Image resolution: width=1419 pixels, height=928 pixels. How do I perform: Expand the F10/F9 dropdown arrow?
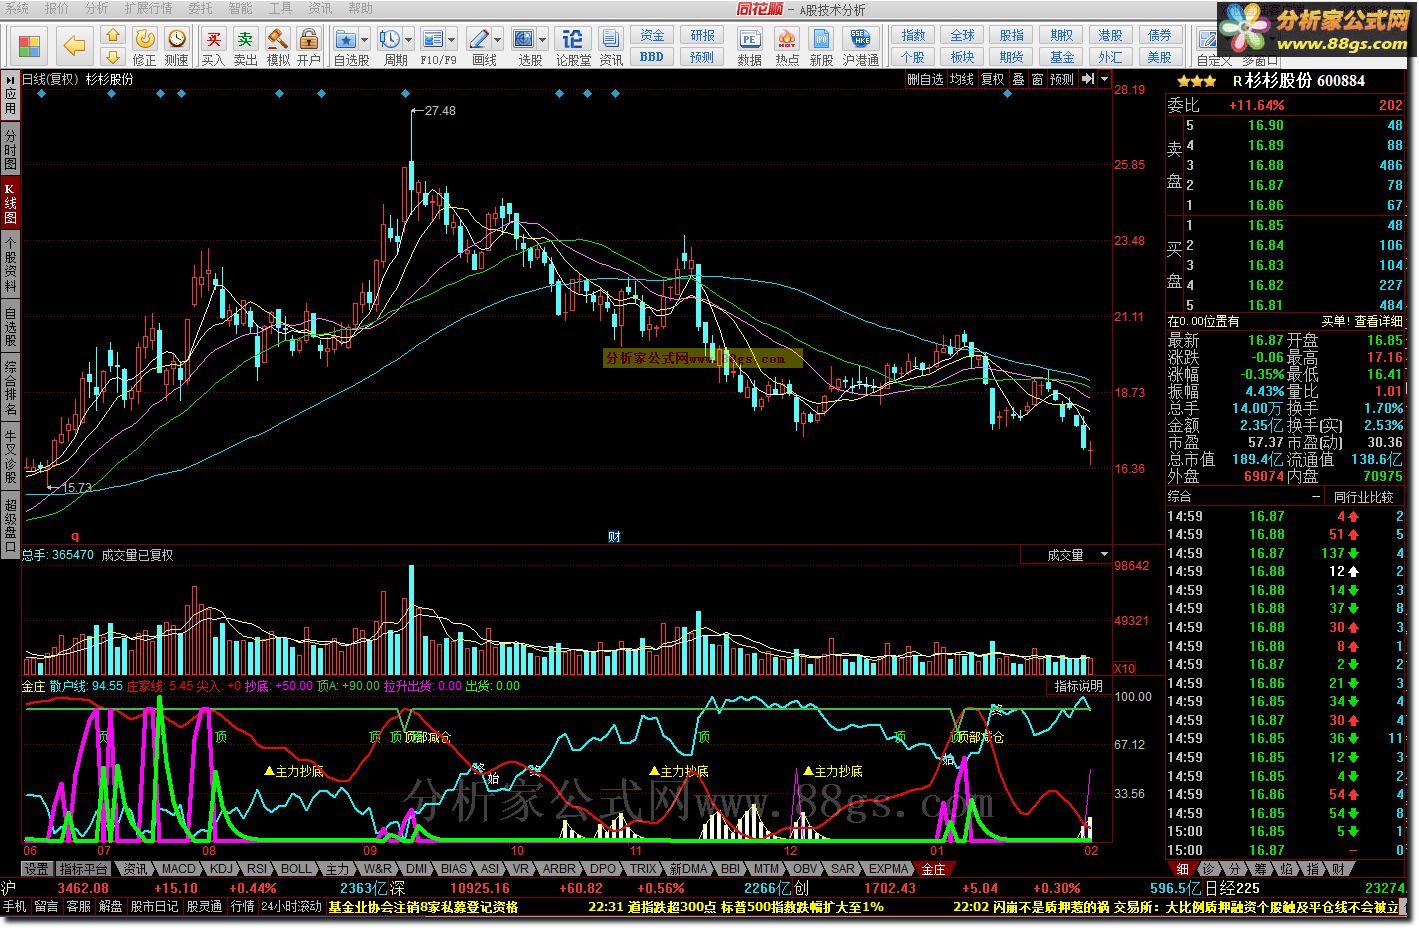(x=452, y=40)
